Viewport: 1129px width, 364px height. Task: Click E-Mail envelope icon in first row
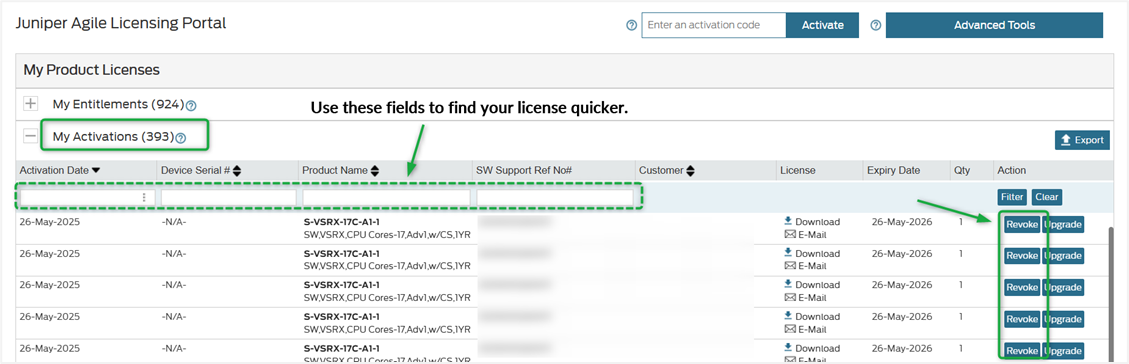tap(789, 235)
